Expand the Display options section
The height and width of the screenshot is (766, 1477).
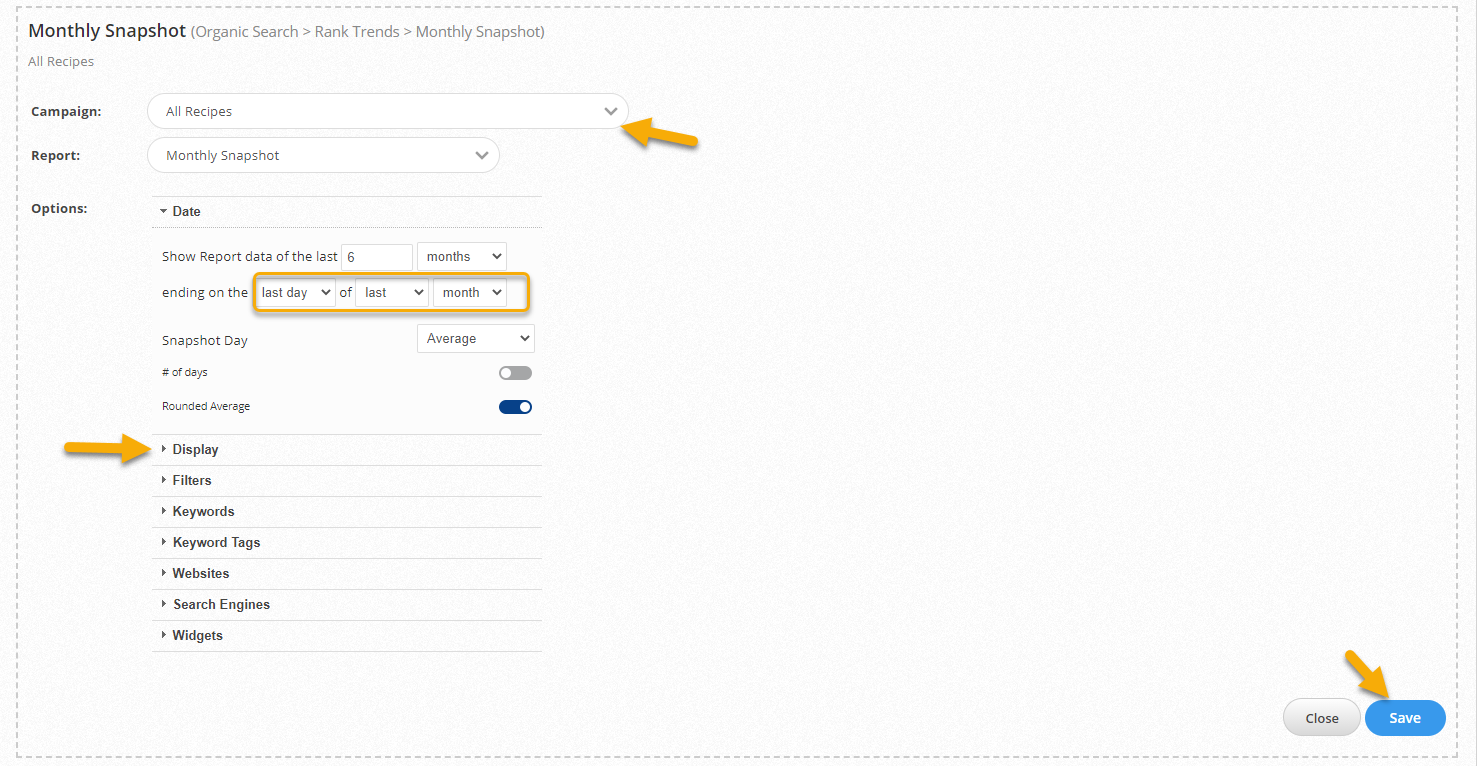195,450
